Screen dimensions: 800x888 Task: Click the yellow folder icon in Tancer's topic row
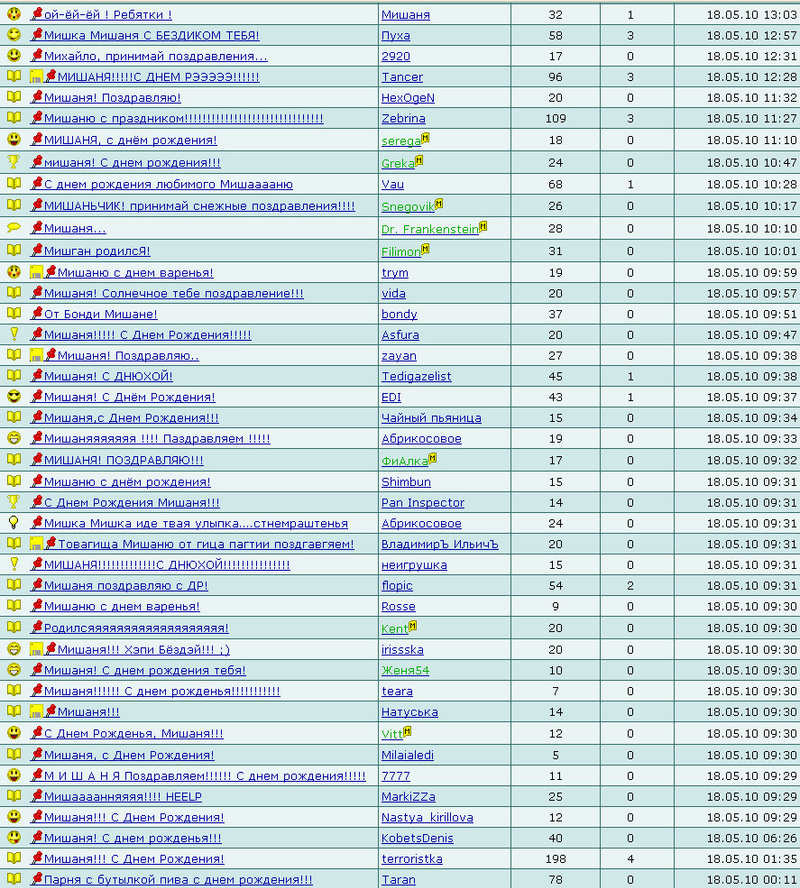click(x=36, y=76)
